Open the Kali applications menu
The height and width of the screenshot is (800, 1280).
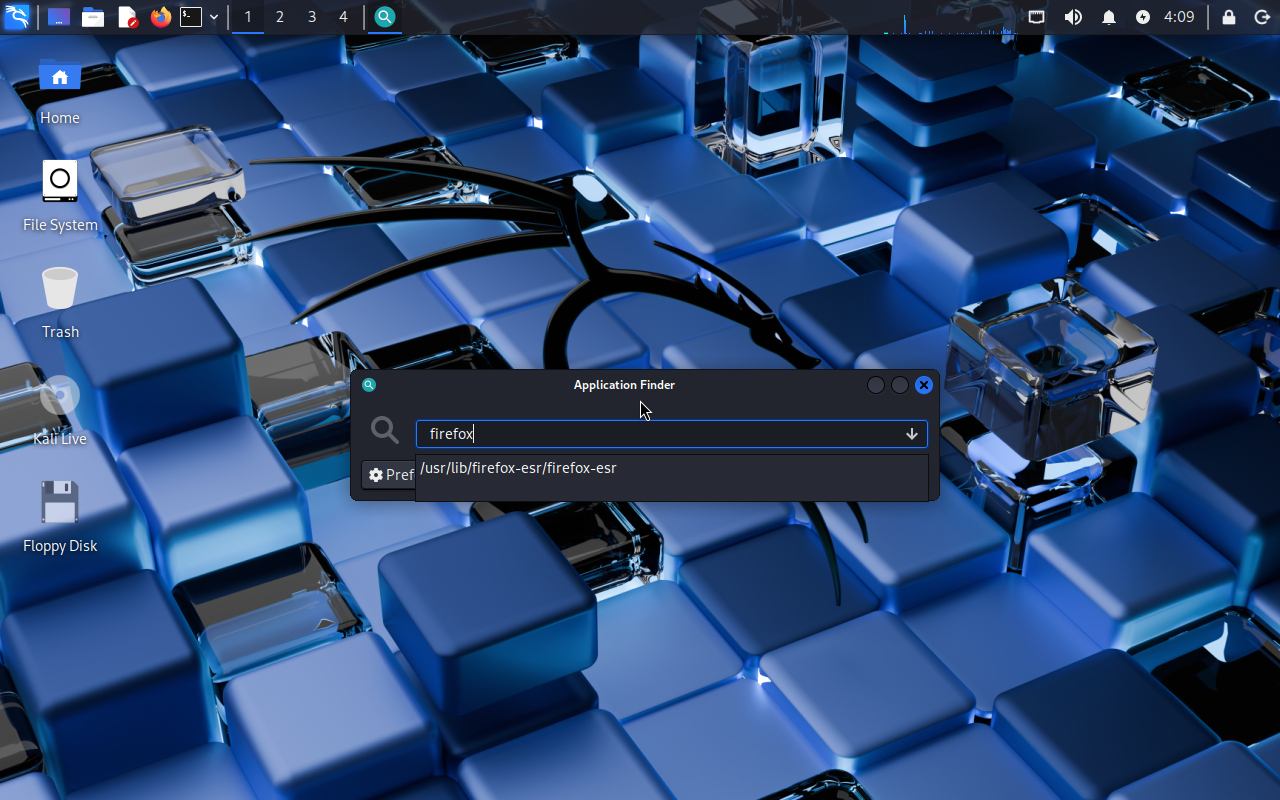pyautogui.click(x=17, y=17)
